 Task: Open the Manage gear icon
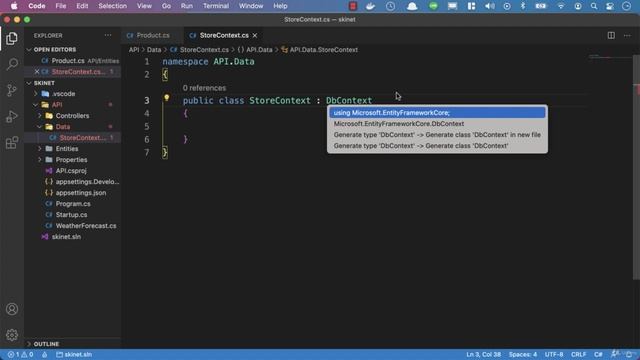[x=12, y=335]
